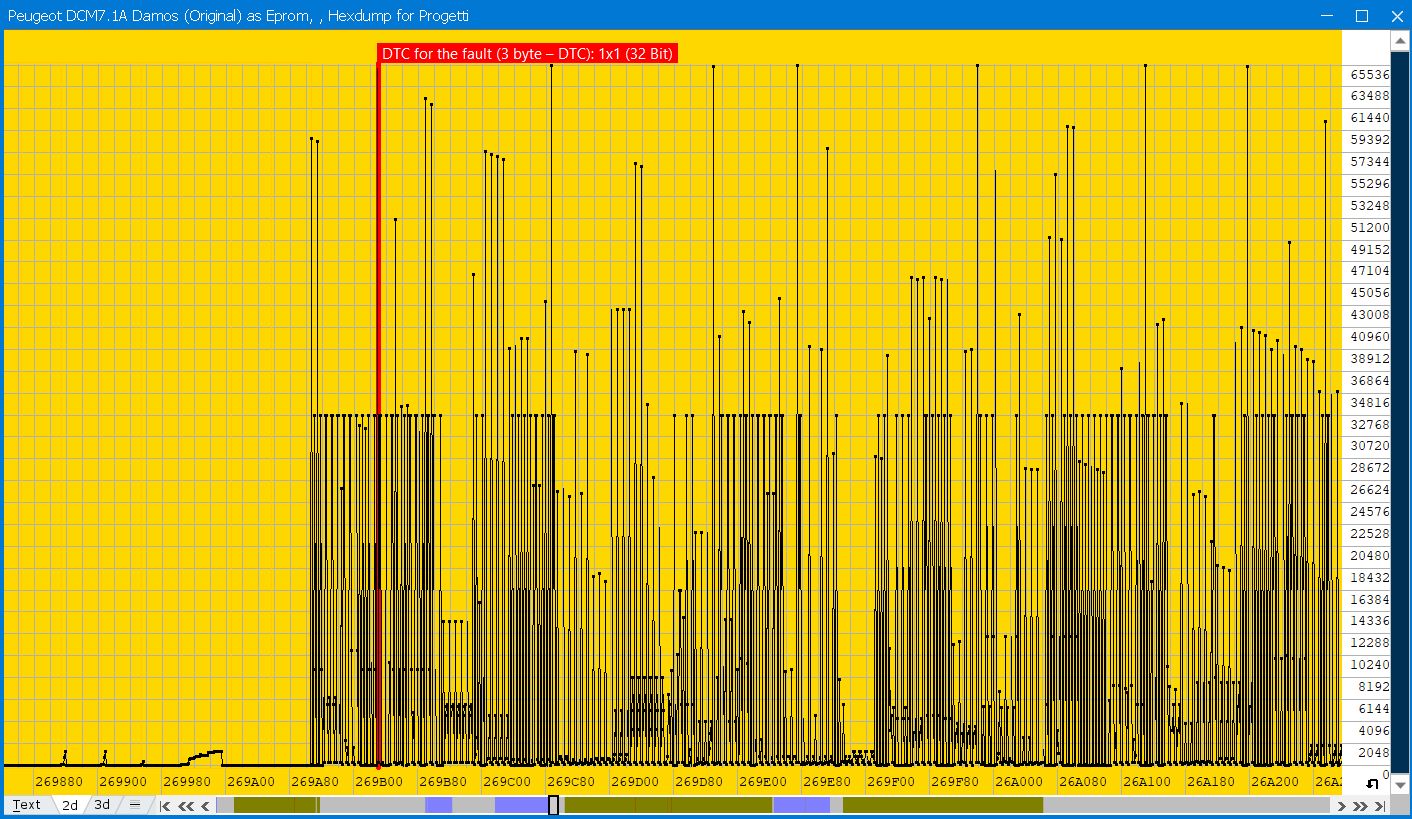Click the value axis label 2048
This screenshot has height=819, width=1412.
(x=1373, y=753)
